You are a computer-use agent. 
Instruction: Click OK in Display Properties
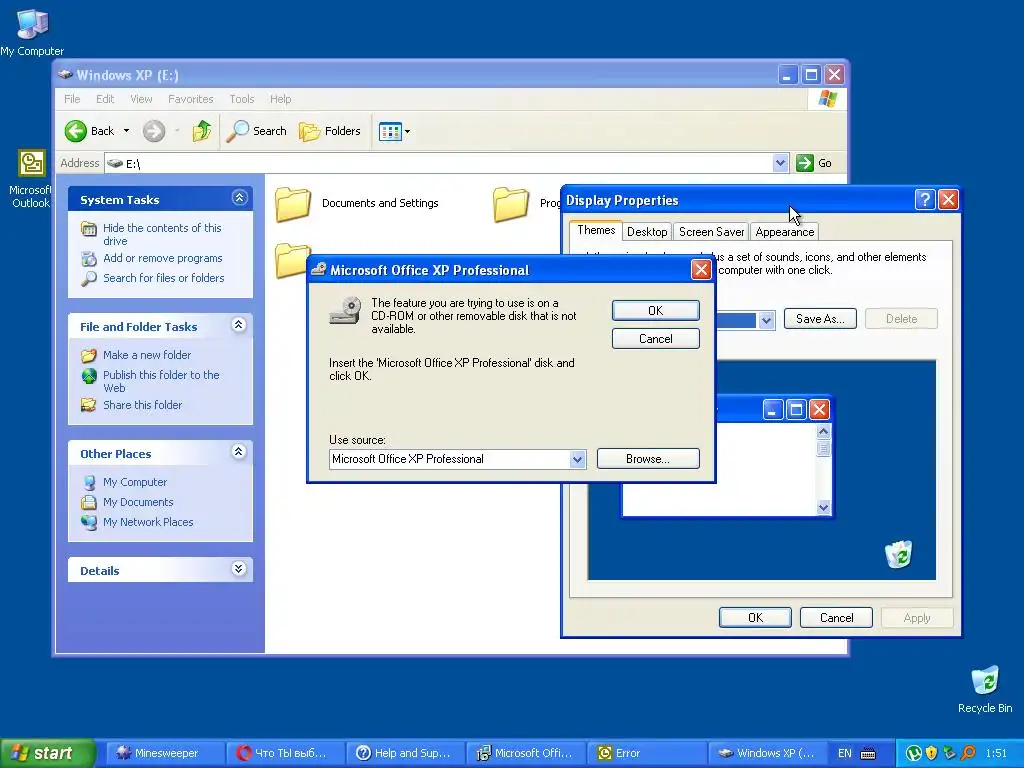coord(755,618)
